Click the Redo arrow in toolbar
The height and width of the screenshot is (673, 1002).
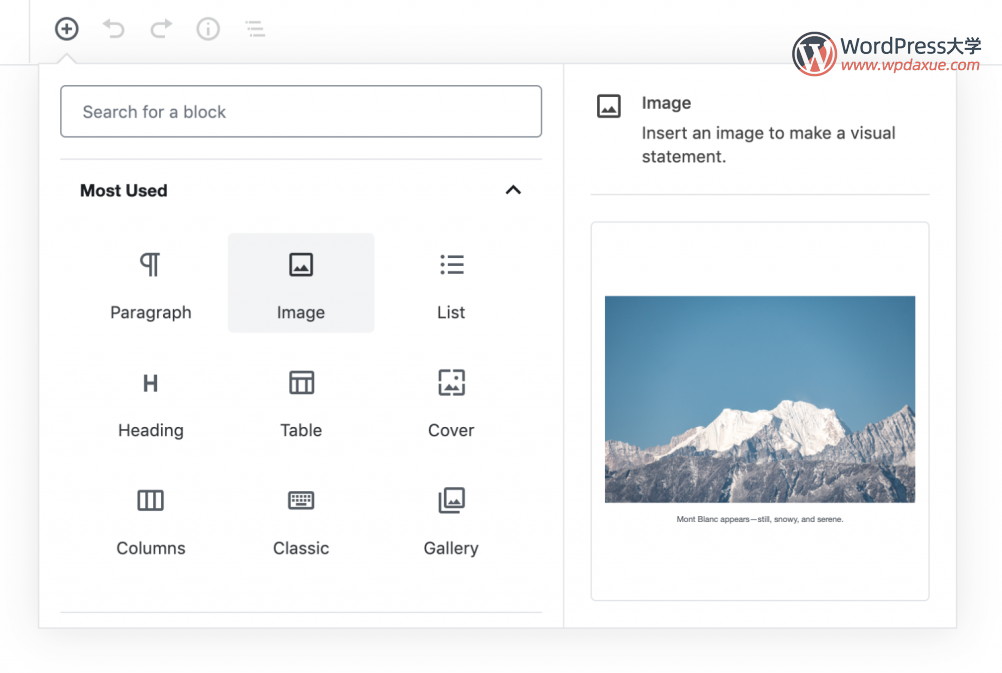[x=161, y=29]
